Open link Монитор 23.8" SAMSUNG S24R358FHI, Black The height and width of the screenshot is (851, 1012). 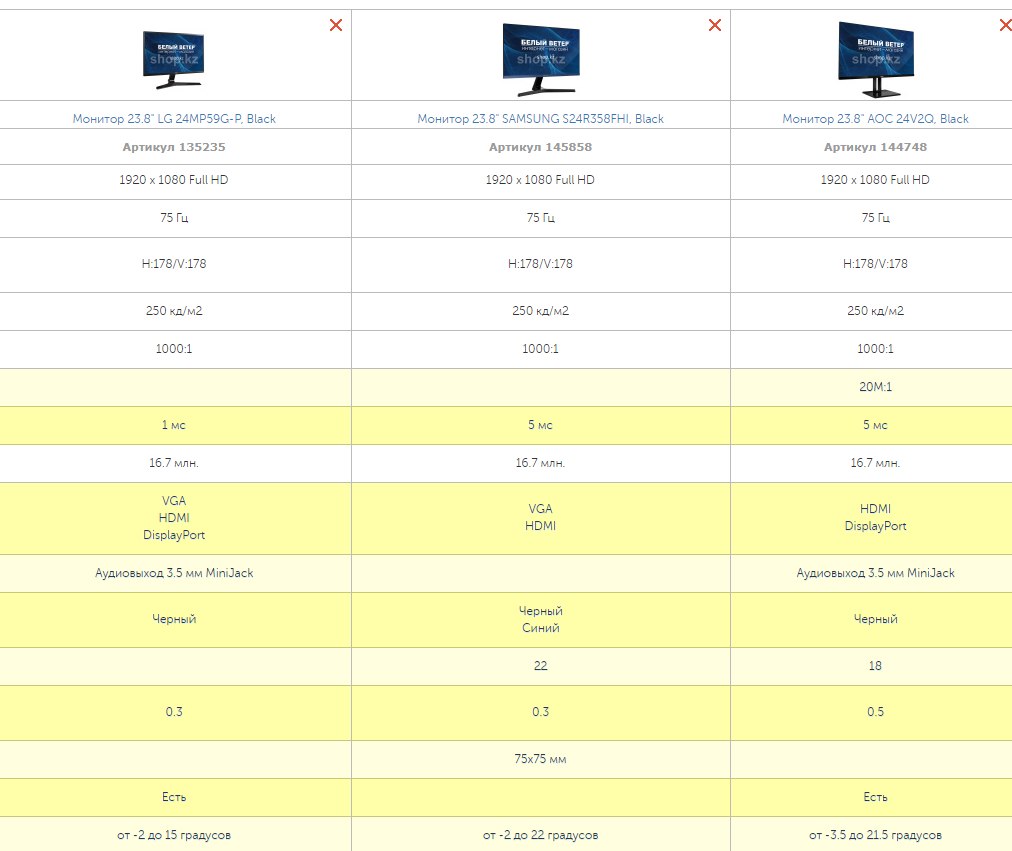pyautogui.click(x=540, y=119)
